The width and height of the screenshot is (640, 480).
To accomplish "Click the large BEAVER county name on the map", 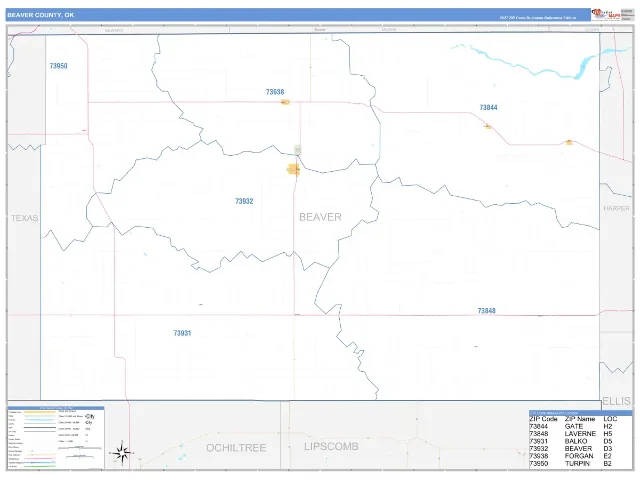I will (320, 217).
